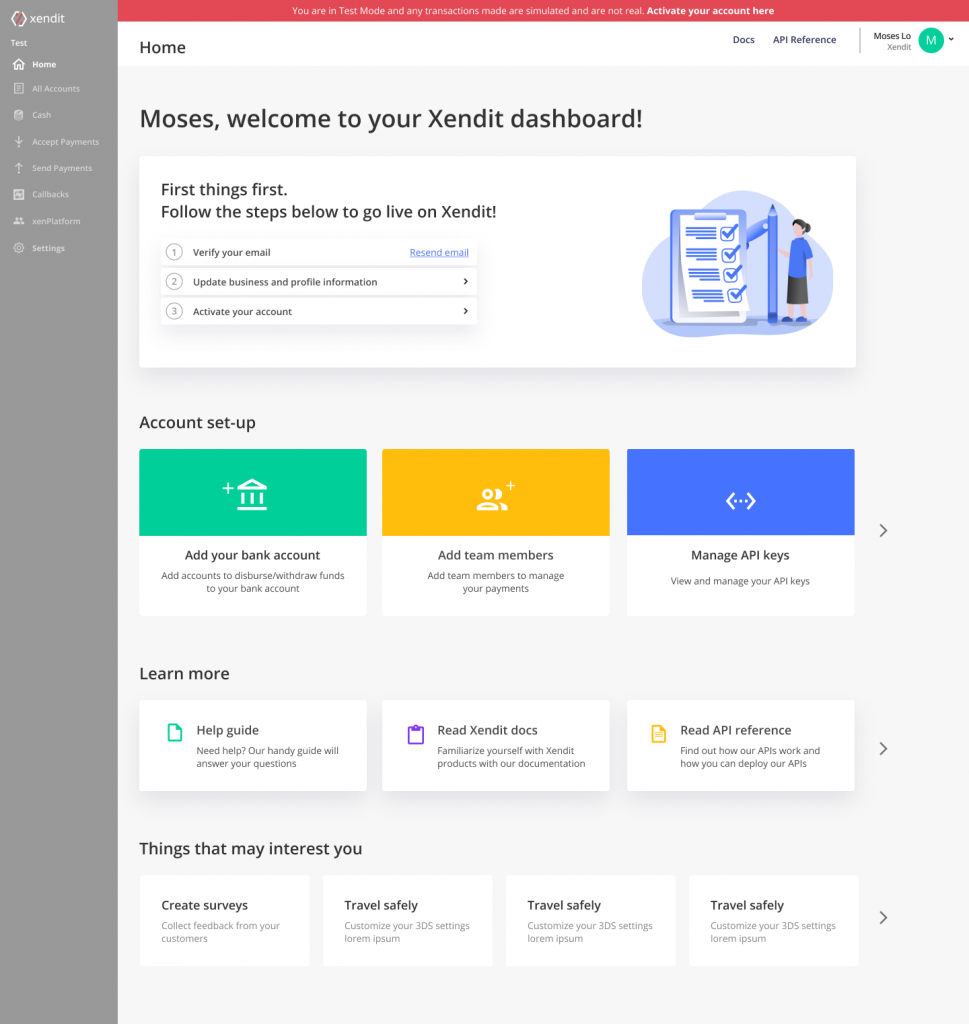Click the Verify your email step text
Viewport: 969px width, 1024px height.
click(x=231, y=252)
